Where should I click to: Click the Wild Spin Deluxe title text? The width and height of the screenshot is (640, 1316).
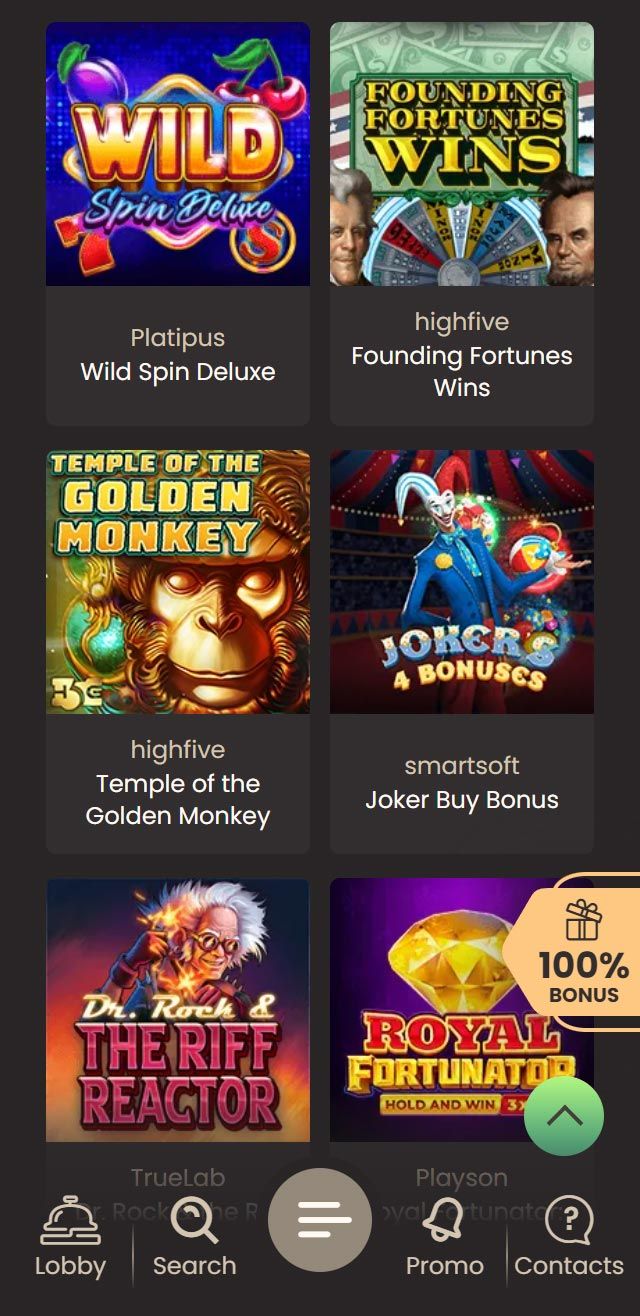click(x=178, y=372)
